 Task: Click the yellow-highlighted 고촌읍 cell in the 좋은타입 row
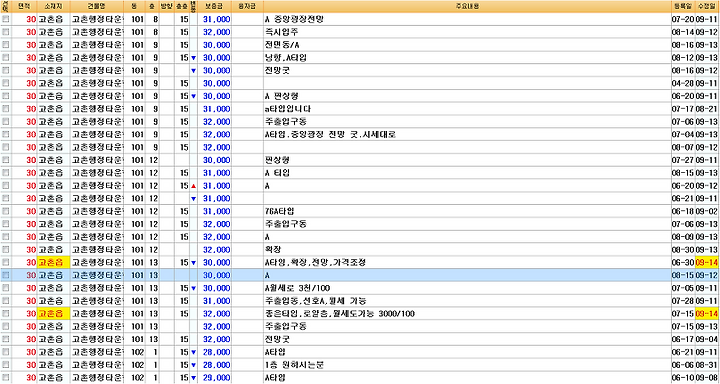coord(53,314)
